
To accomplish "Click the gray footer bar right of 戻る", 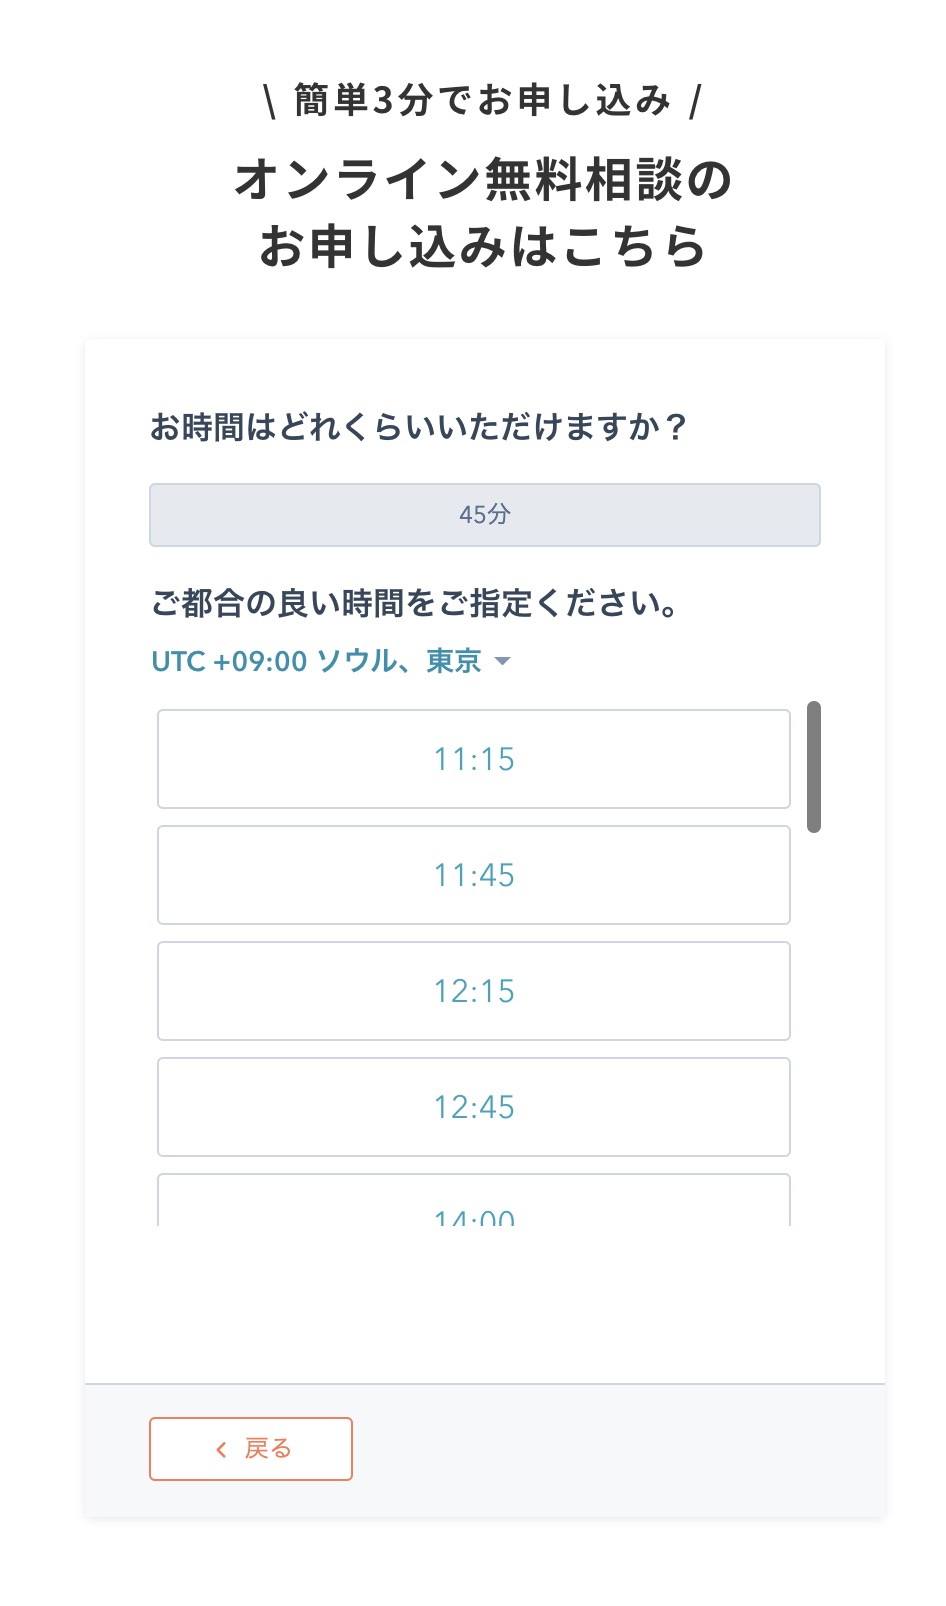I will click(620, 1449).
